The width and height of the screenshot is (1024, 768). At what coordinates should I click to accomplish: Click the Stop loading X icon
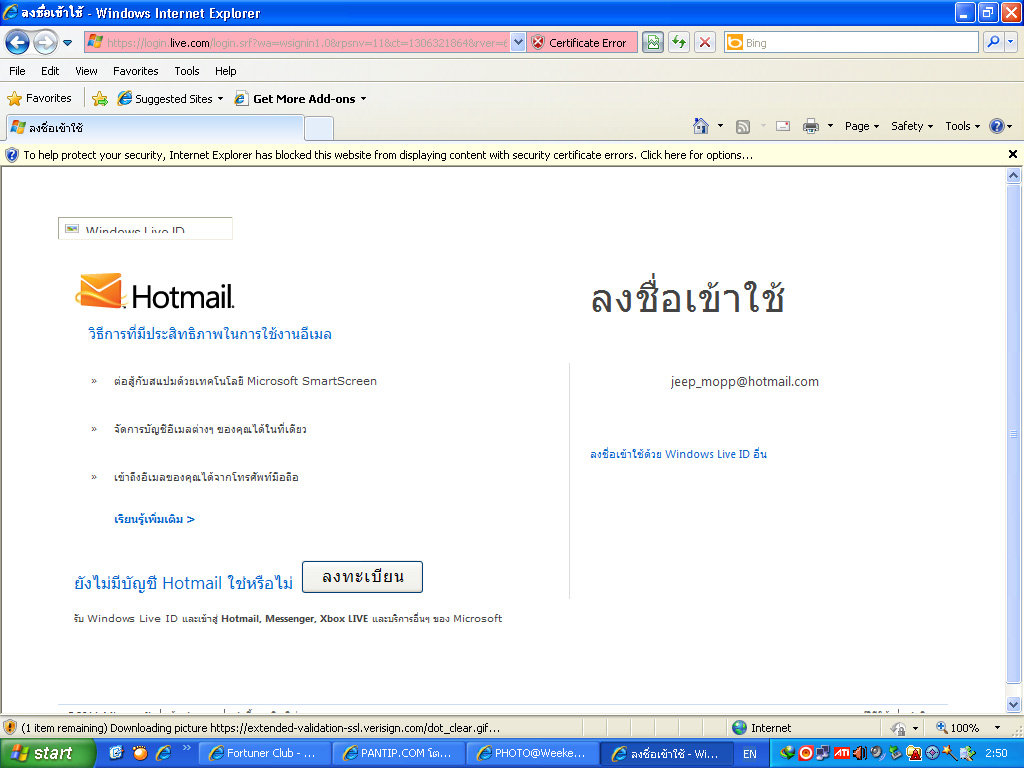(x=705, y=43)
